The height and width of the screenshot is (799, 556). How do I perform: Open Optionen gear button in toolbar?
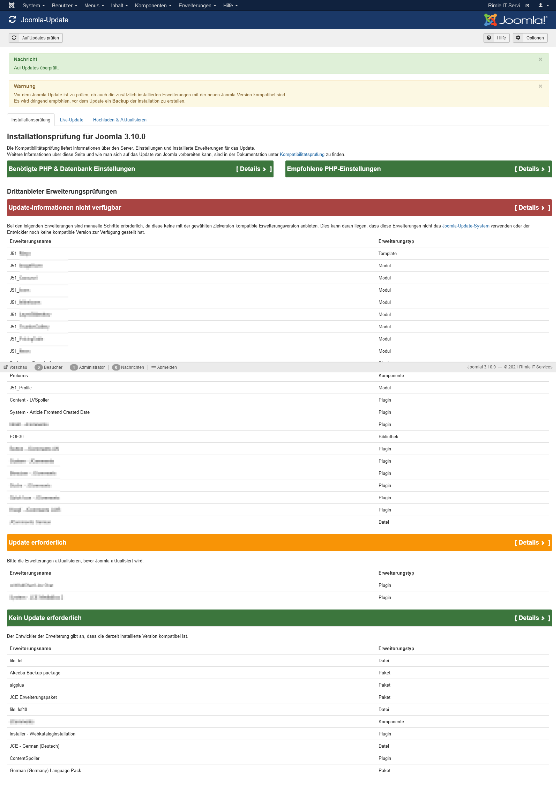(x=531, y=38)
